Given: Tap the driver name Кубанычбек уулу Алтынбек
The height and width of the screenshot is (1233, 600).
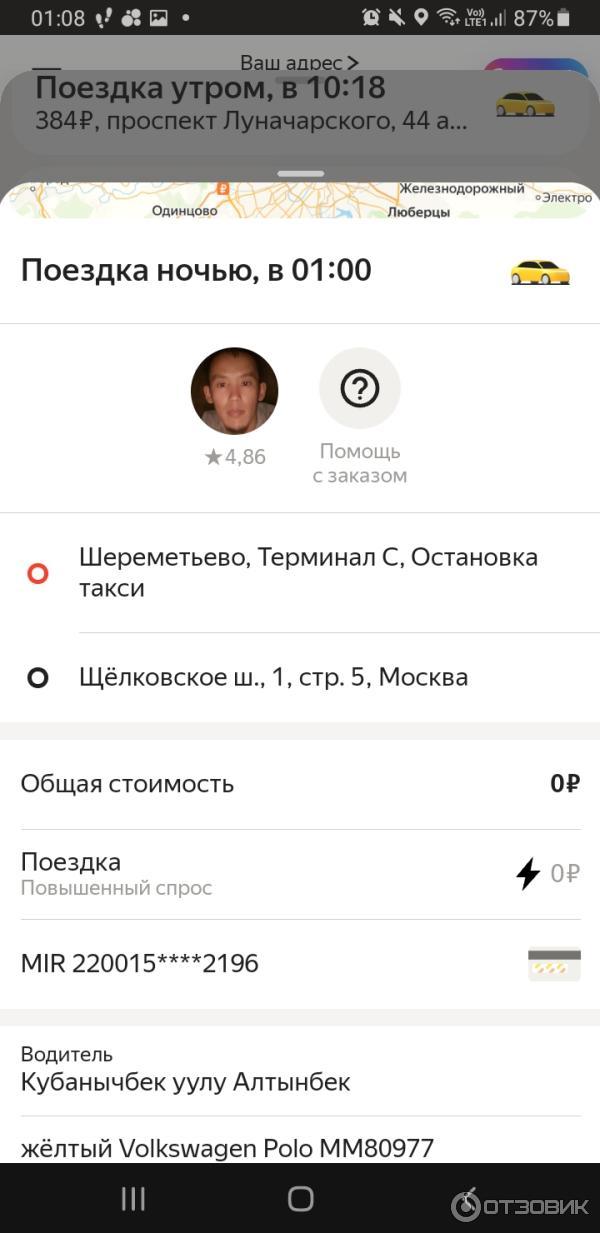Looking at the screenshot, I should tap(186, 1082).
